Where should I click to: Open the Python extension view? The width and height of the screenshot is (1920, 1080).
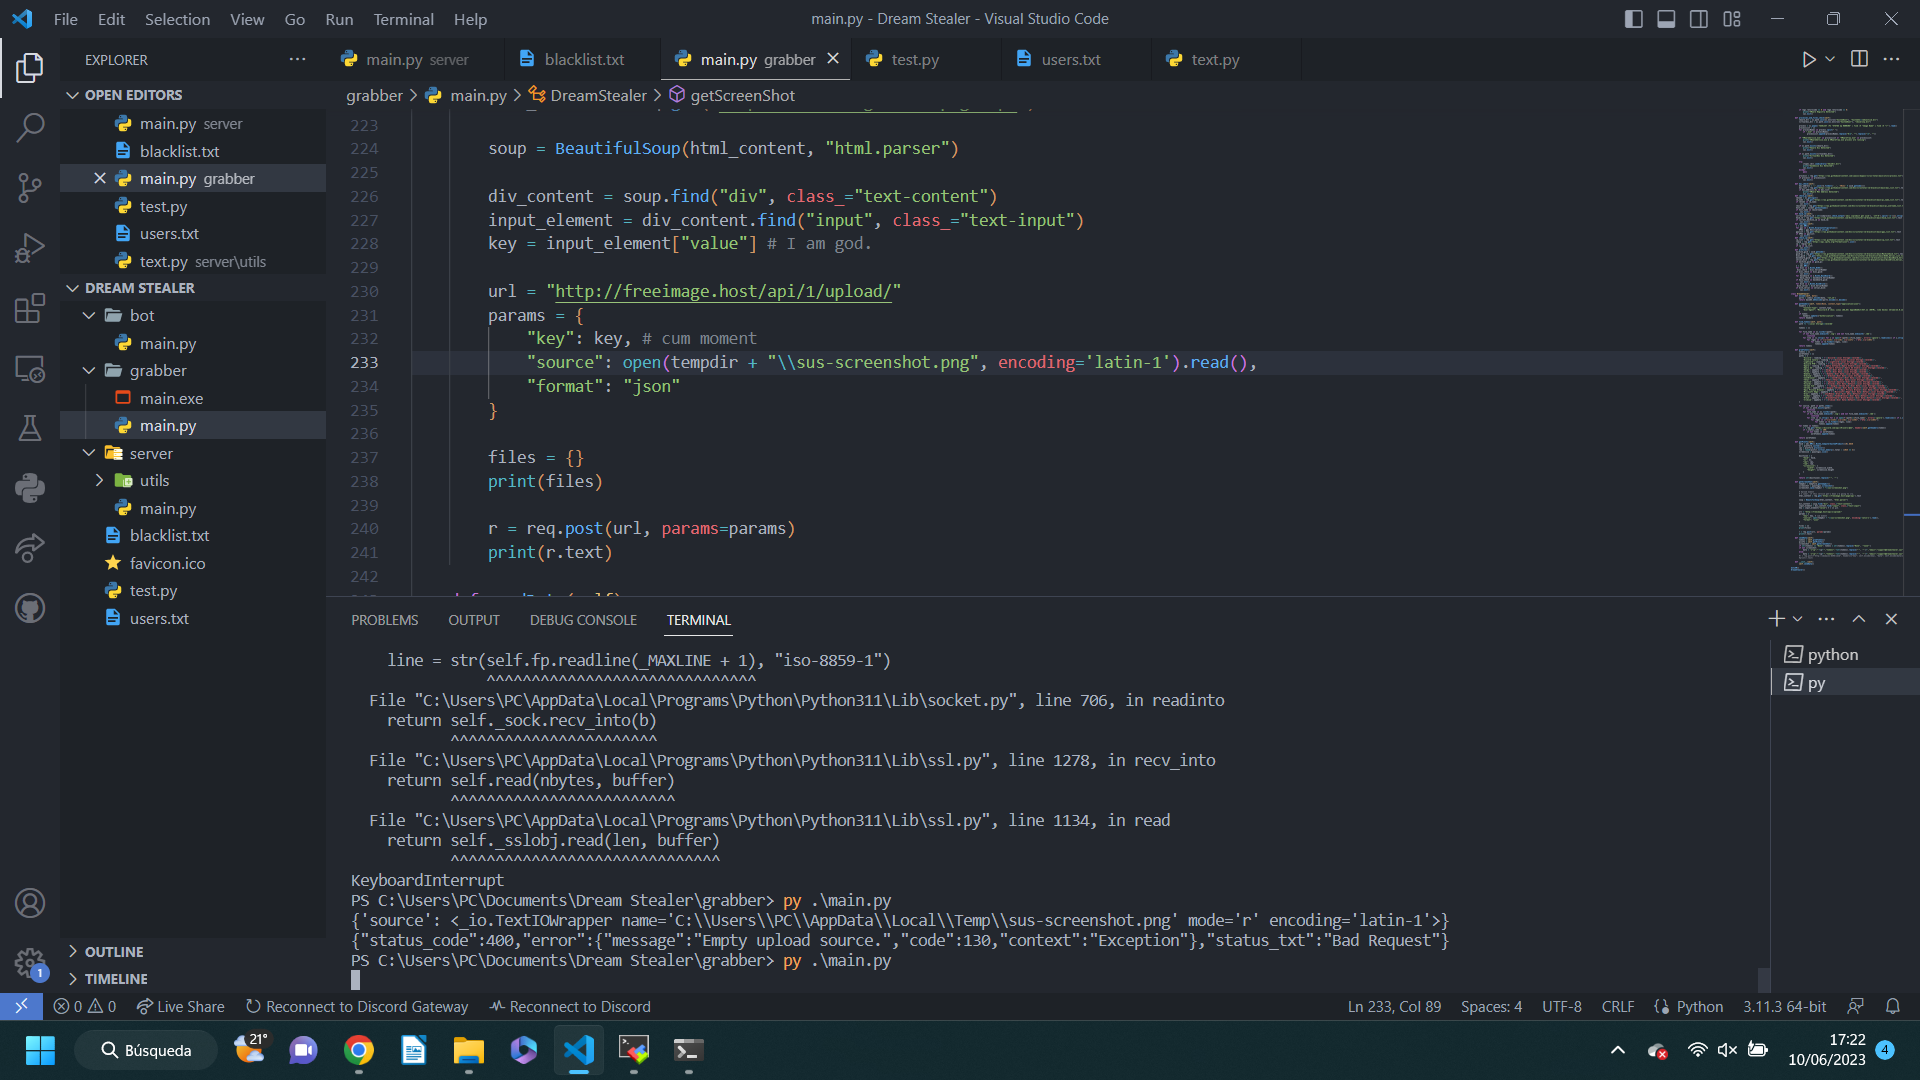pyautogui.click(x=30, y=488)
